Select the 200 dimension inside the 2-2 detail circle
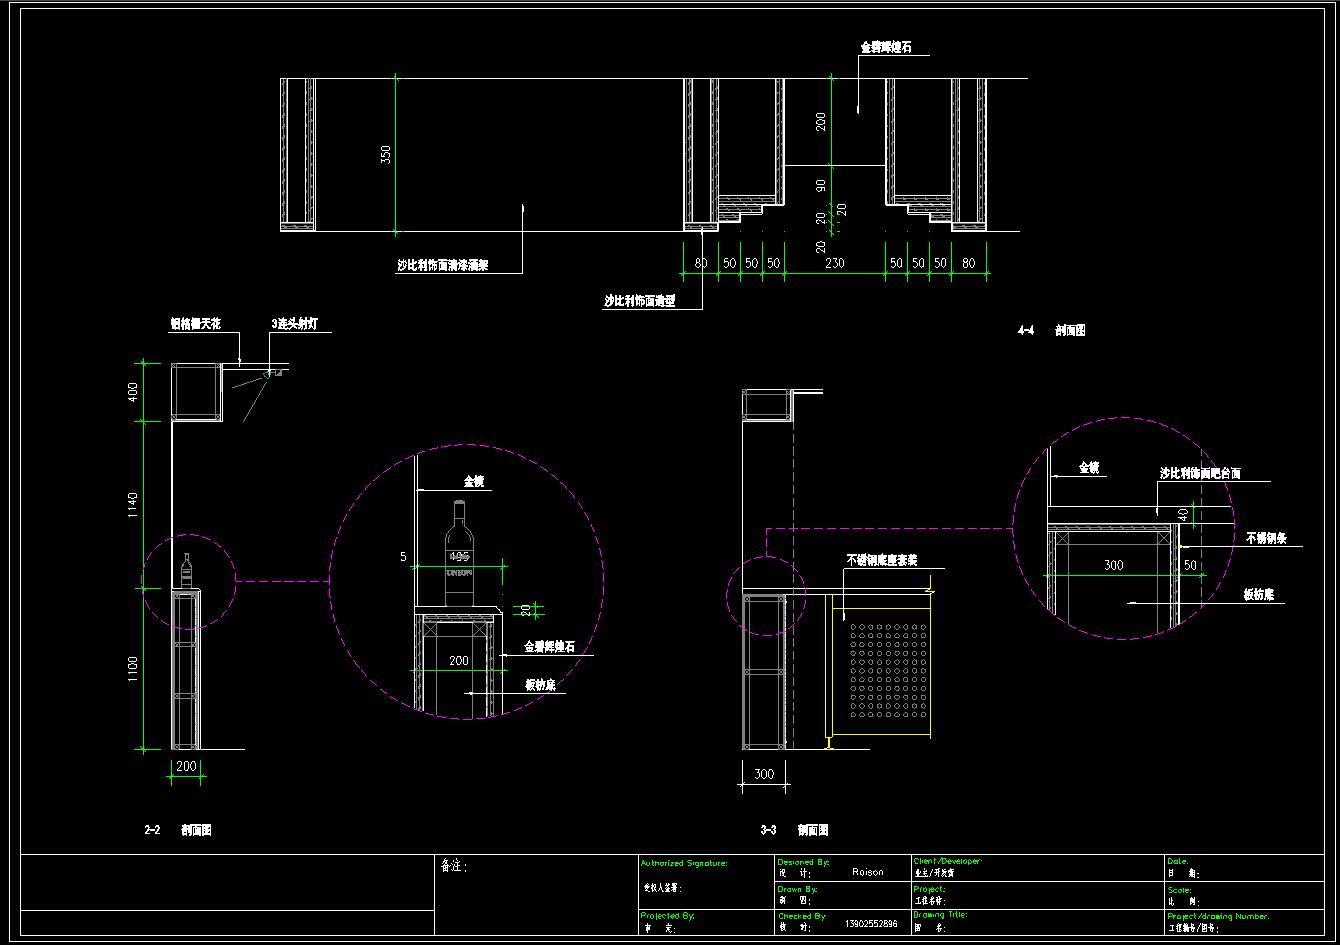This screenshot has width=1340, height=945. tap(458, 661)
